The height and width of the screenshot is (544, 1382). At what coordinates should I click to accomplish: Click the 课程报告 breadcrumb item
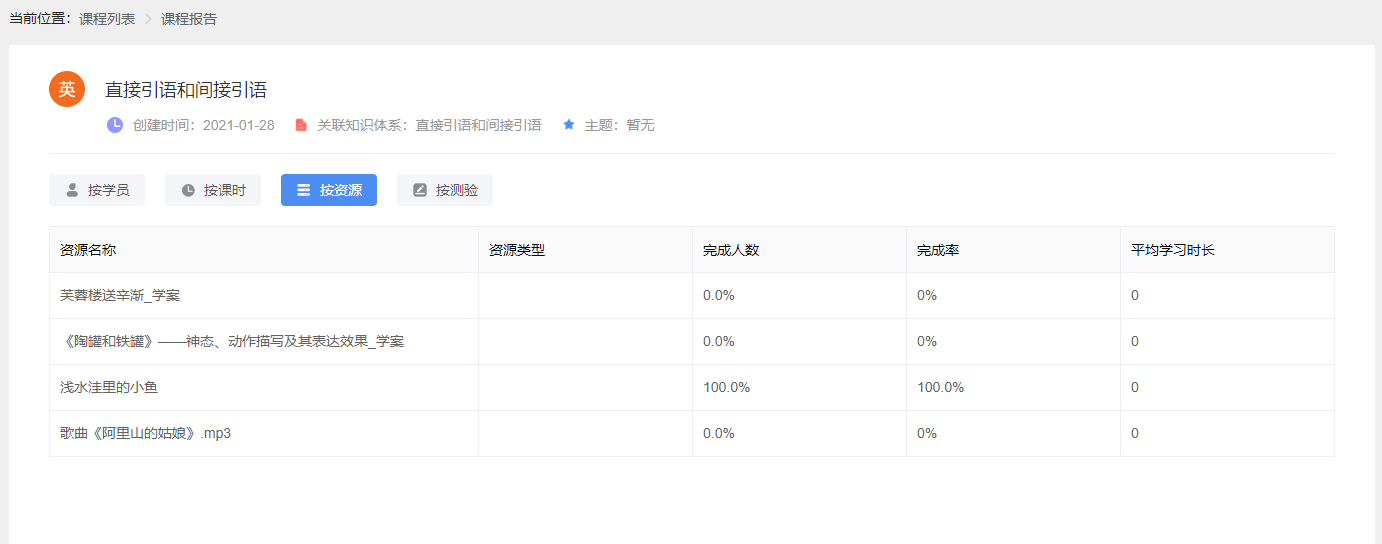pyautogui.click(x=189, y=19)
